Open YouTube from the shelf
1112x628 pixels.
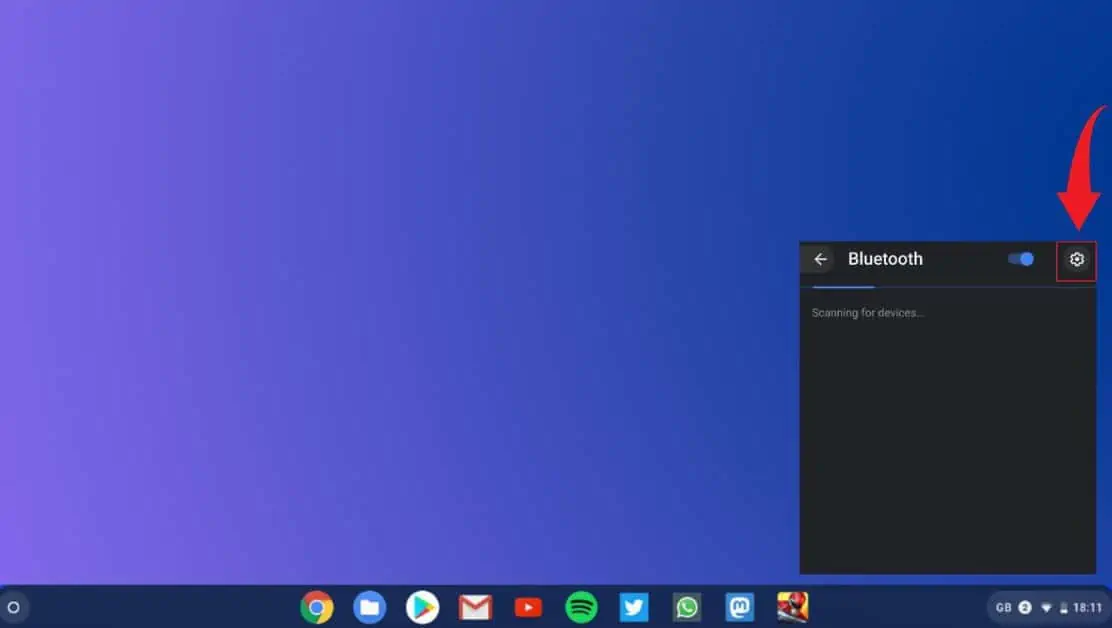click(528, 607)
